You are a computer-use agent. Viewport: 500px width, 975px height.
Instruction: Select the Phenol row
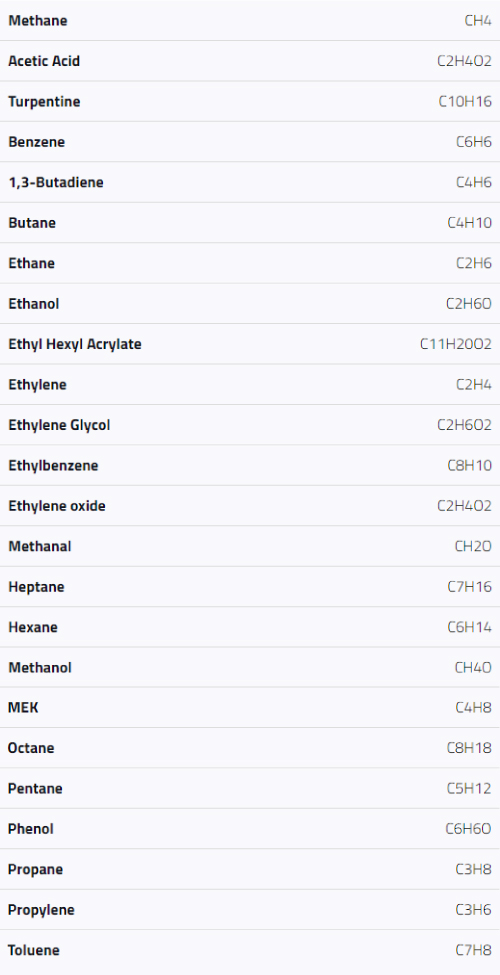click(x=250, y=829)
